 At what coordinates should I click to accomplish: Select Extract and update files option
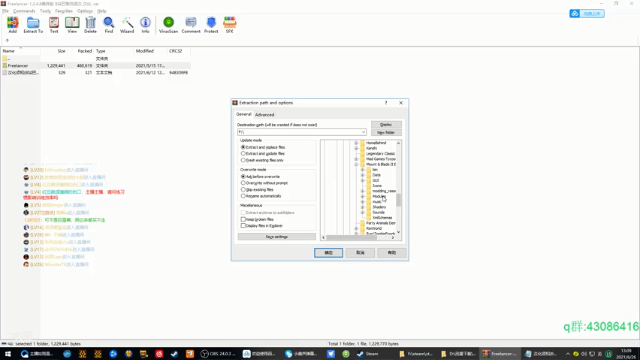[263, 153]
